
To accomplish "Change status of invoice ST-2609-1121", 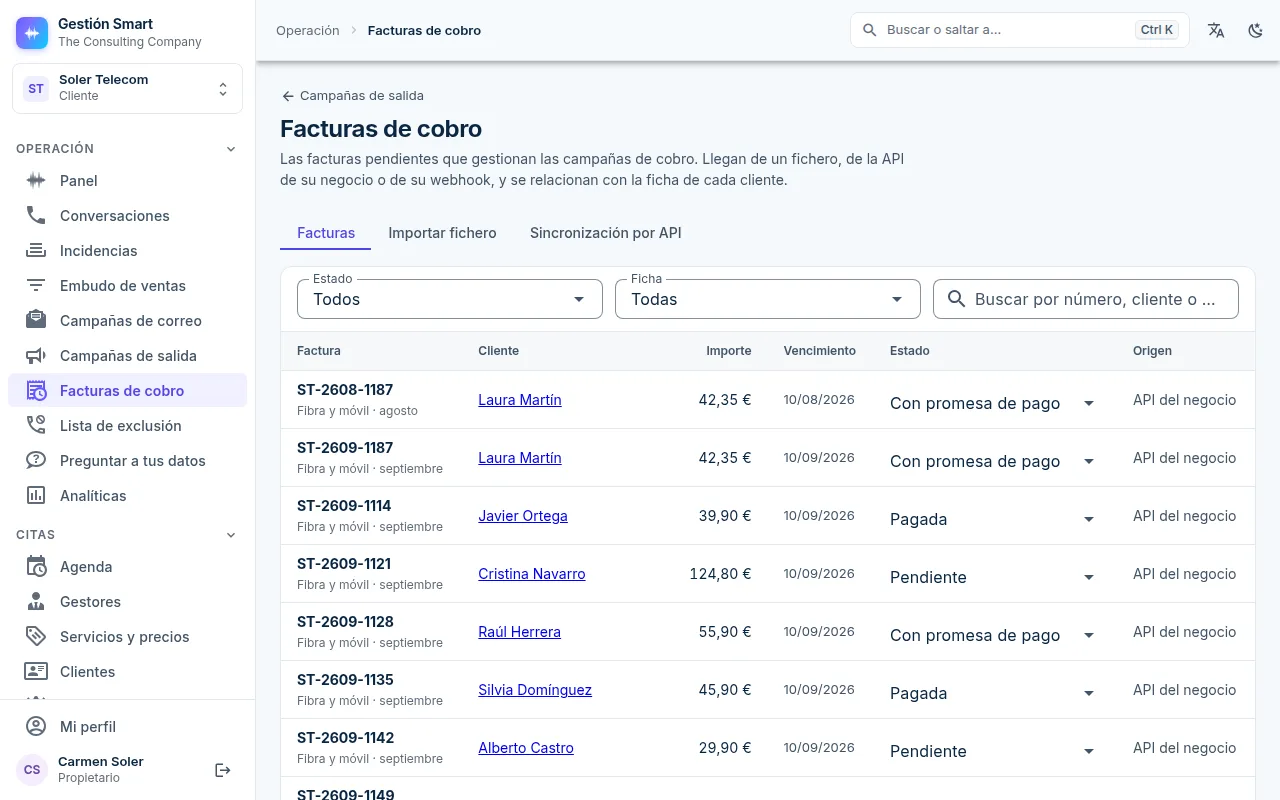I will (x=993, y=577).
